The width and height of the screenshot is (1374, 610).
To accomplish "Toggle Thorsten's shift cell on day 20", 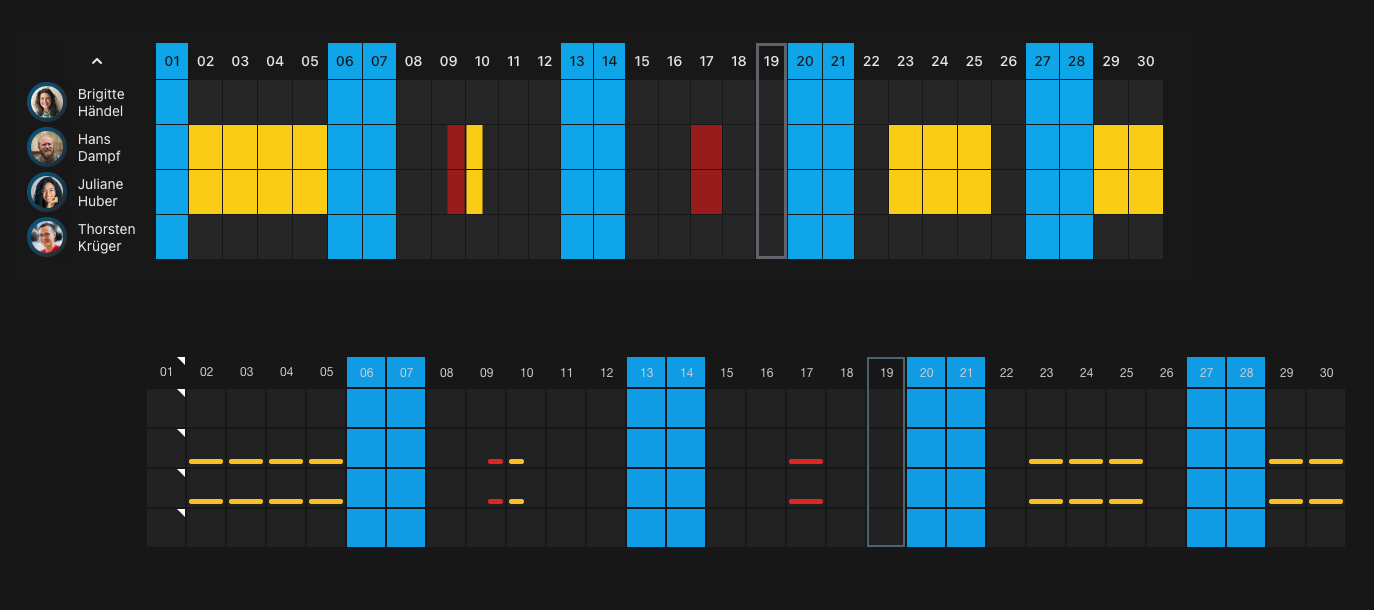I will [805, 237].
